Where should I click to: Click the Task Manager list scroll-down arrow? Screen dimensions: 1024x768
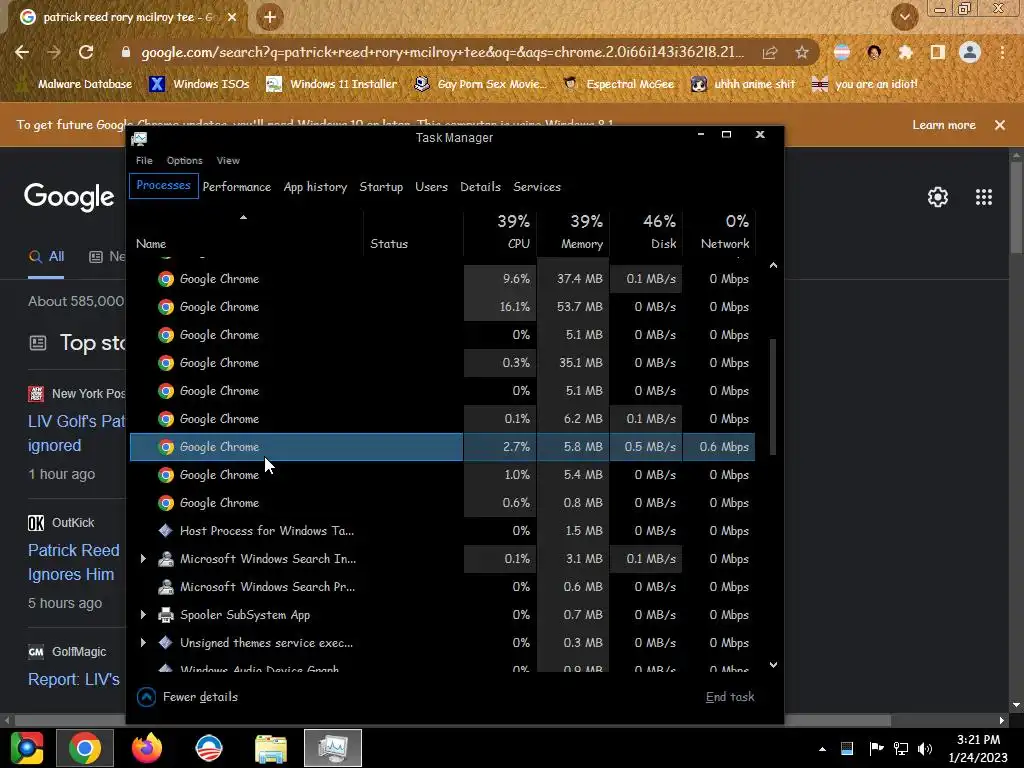coord(773,665)
